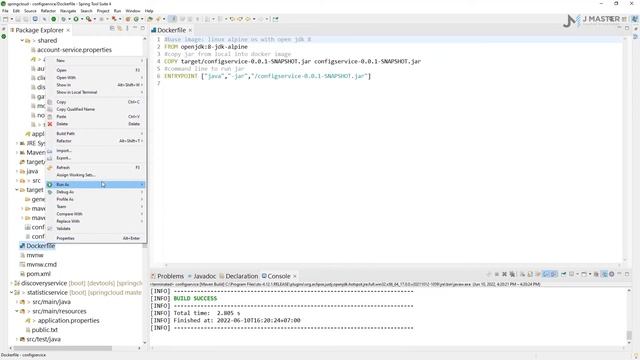The image size is (640, 360).
Task: Click the New file toolbar icon
Action: [5, 19]
